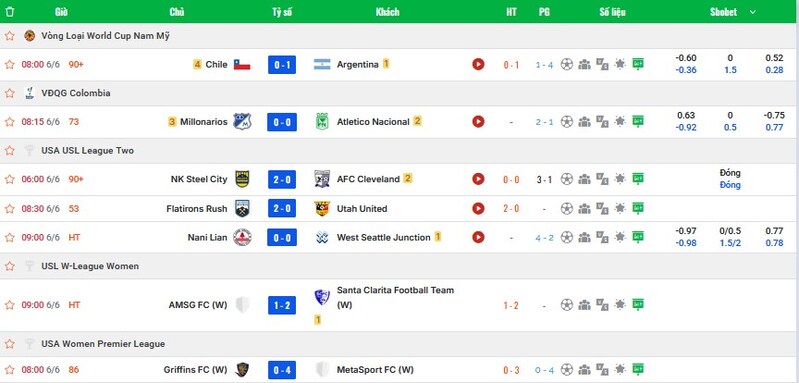Open the soccer ball stats icon in Millonarios row
Image resolution: width=799 pixels, height=383 pixels.
[x=567, y=121]
